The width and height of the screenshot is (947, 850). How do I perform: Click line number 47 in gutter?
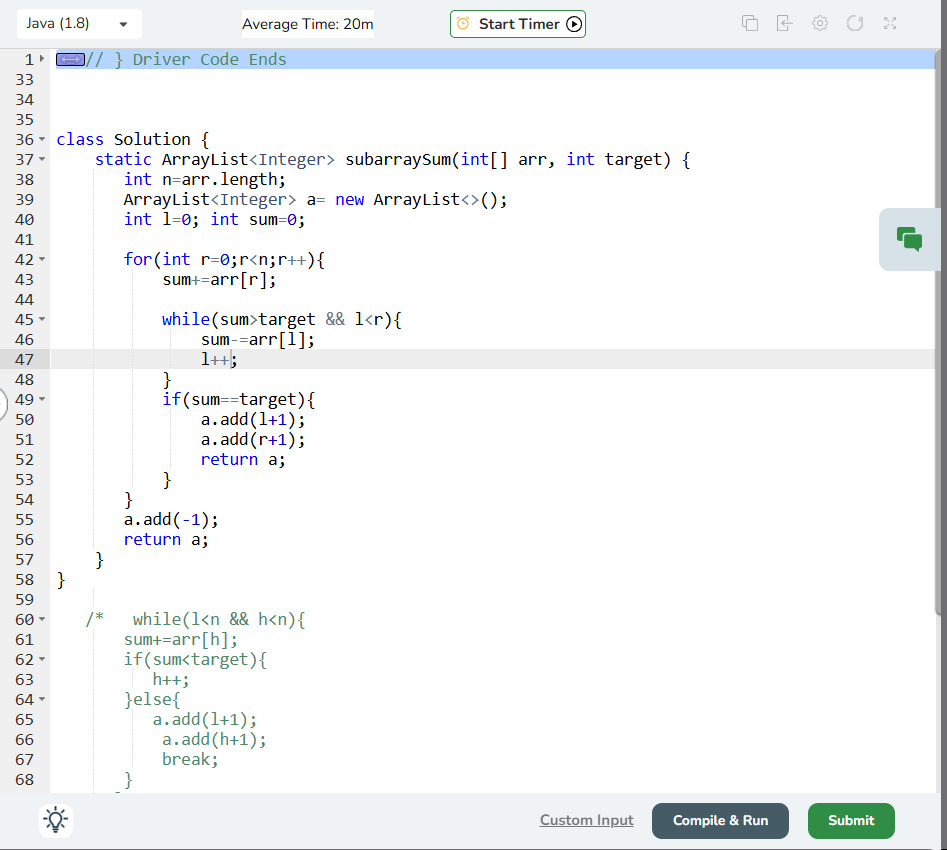point(24,359)
